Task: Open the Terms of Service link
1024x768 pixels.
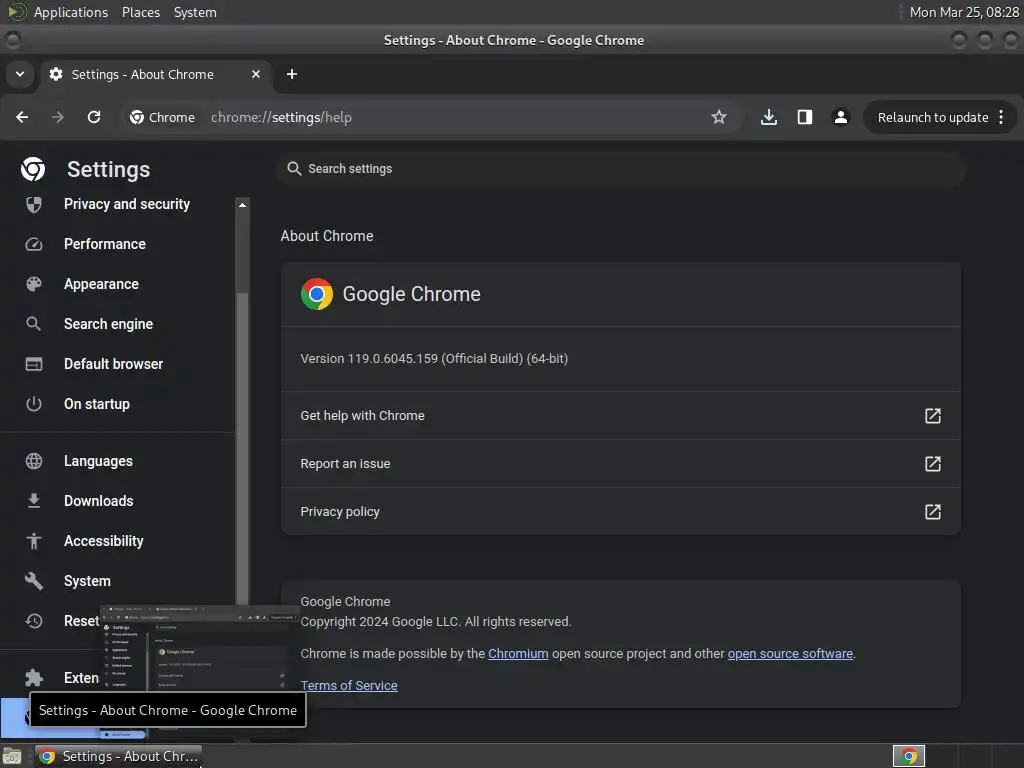Action: click(x=349, y=686)
